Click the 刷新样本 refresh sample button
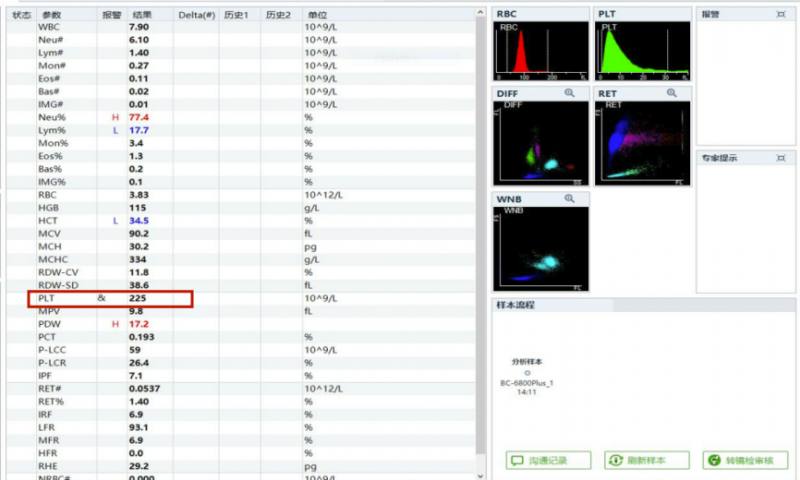800x480 pixels. pyautogui.click(x=646, y=460)
